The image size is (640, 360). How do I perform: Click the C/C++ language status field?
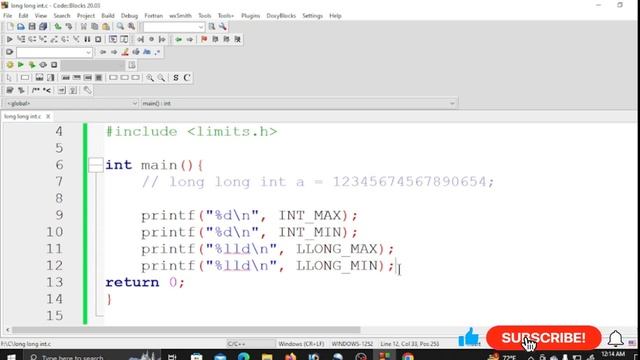point(251,344)
